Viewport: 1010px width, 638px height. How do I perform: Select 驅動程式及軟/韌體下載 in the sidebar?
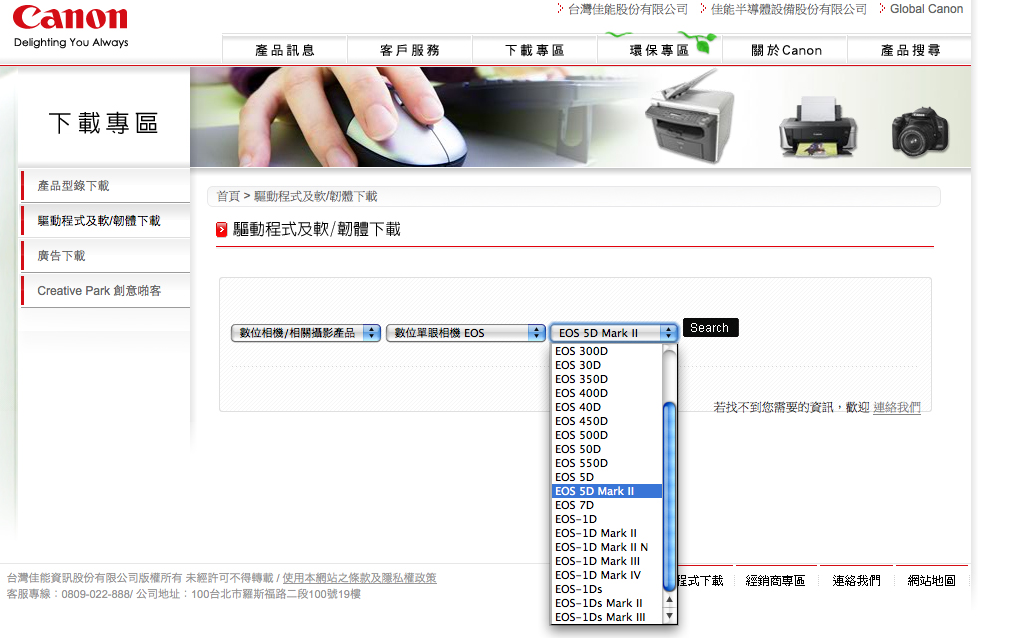tap(106, 221)
